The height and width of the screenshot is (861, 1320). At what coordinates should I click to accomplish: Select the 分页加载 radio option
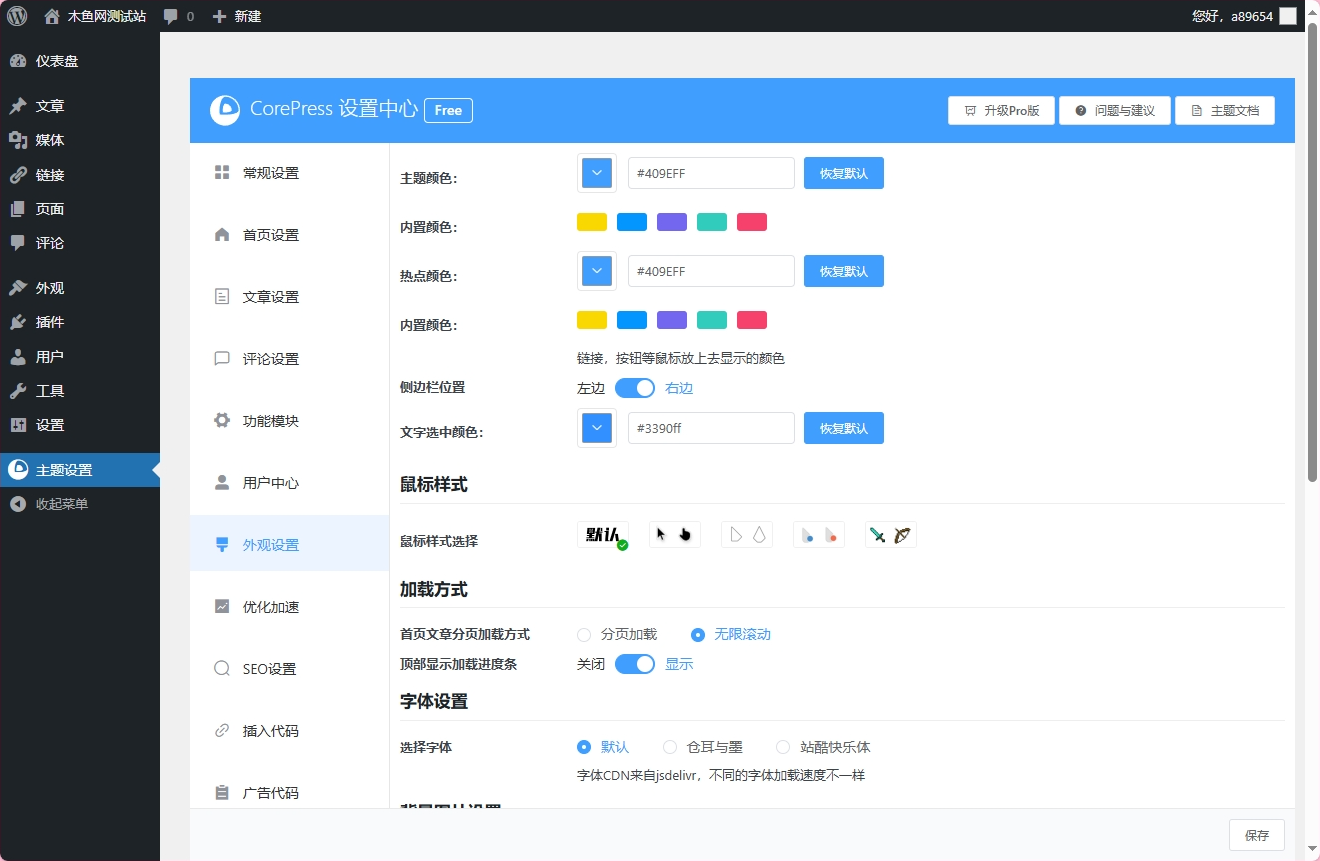(x=584, y=634)
